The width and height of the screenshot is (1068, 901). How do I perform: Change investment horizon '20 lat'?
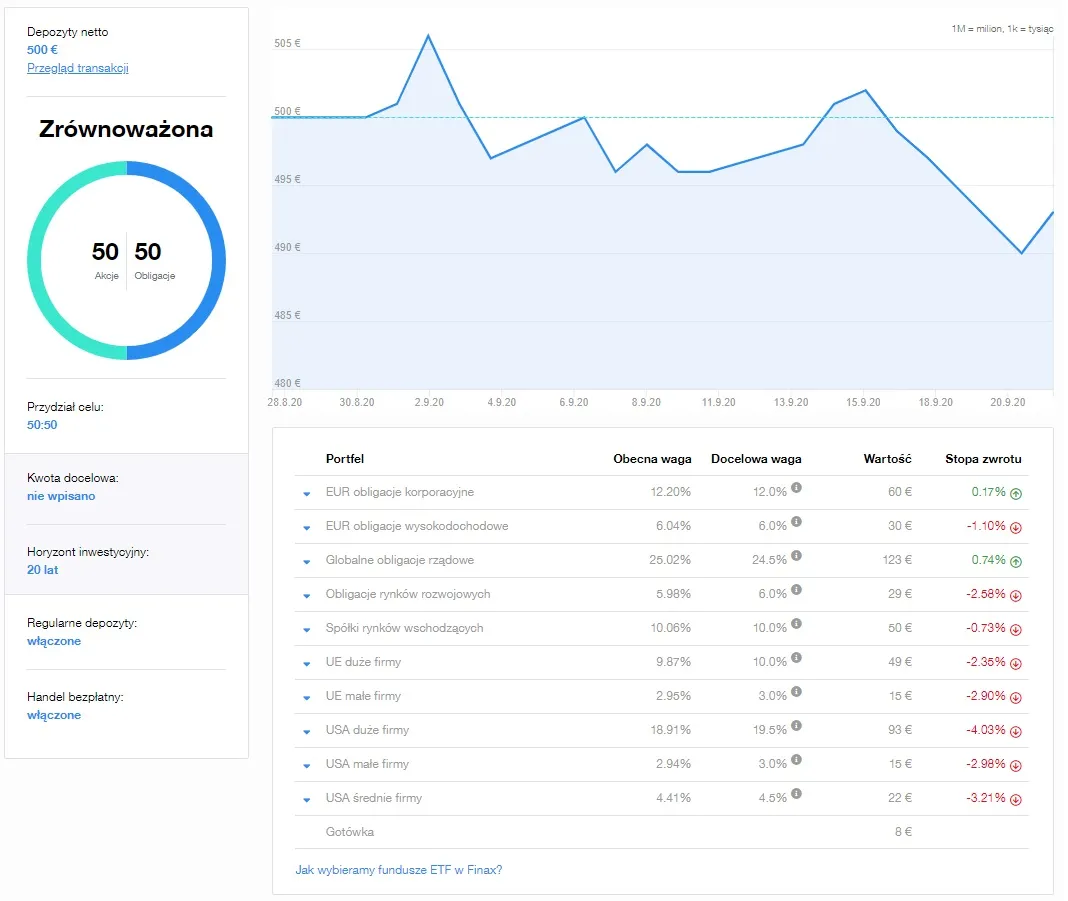42,569
